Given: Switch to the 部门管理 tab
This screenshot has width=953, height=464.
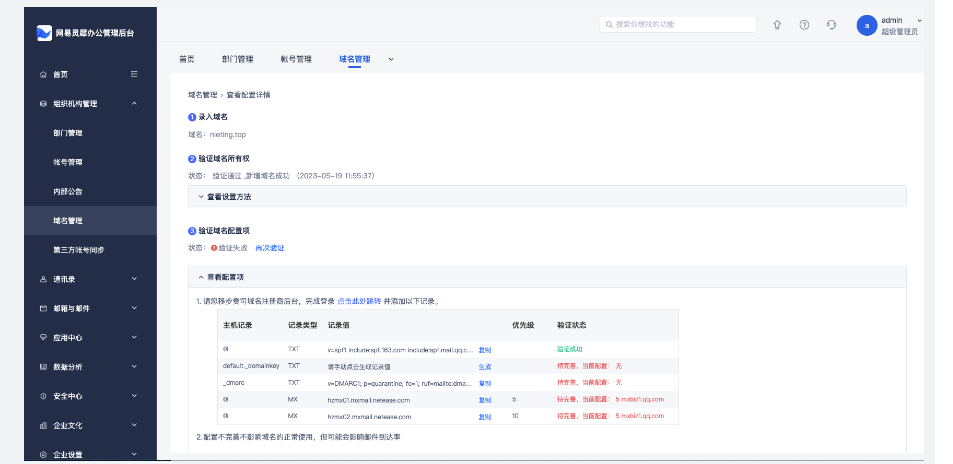Looking at the screenshot, I should [x=238, y=60].
